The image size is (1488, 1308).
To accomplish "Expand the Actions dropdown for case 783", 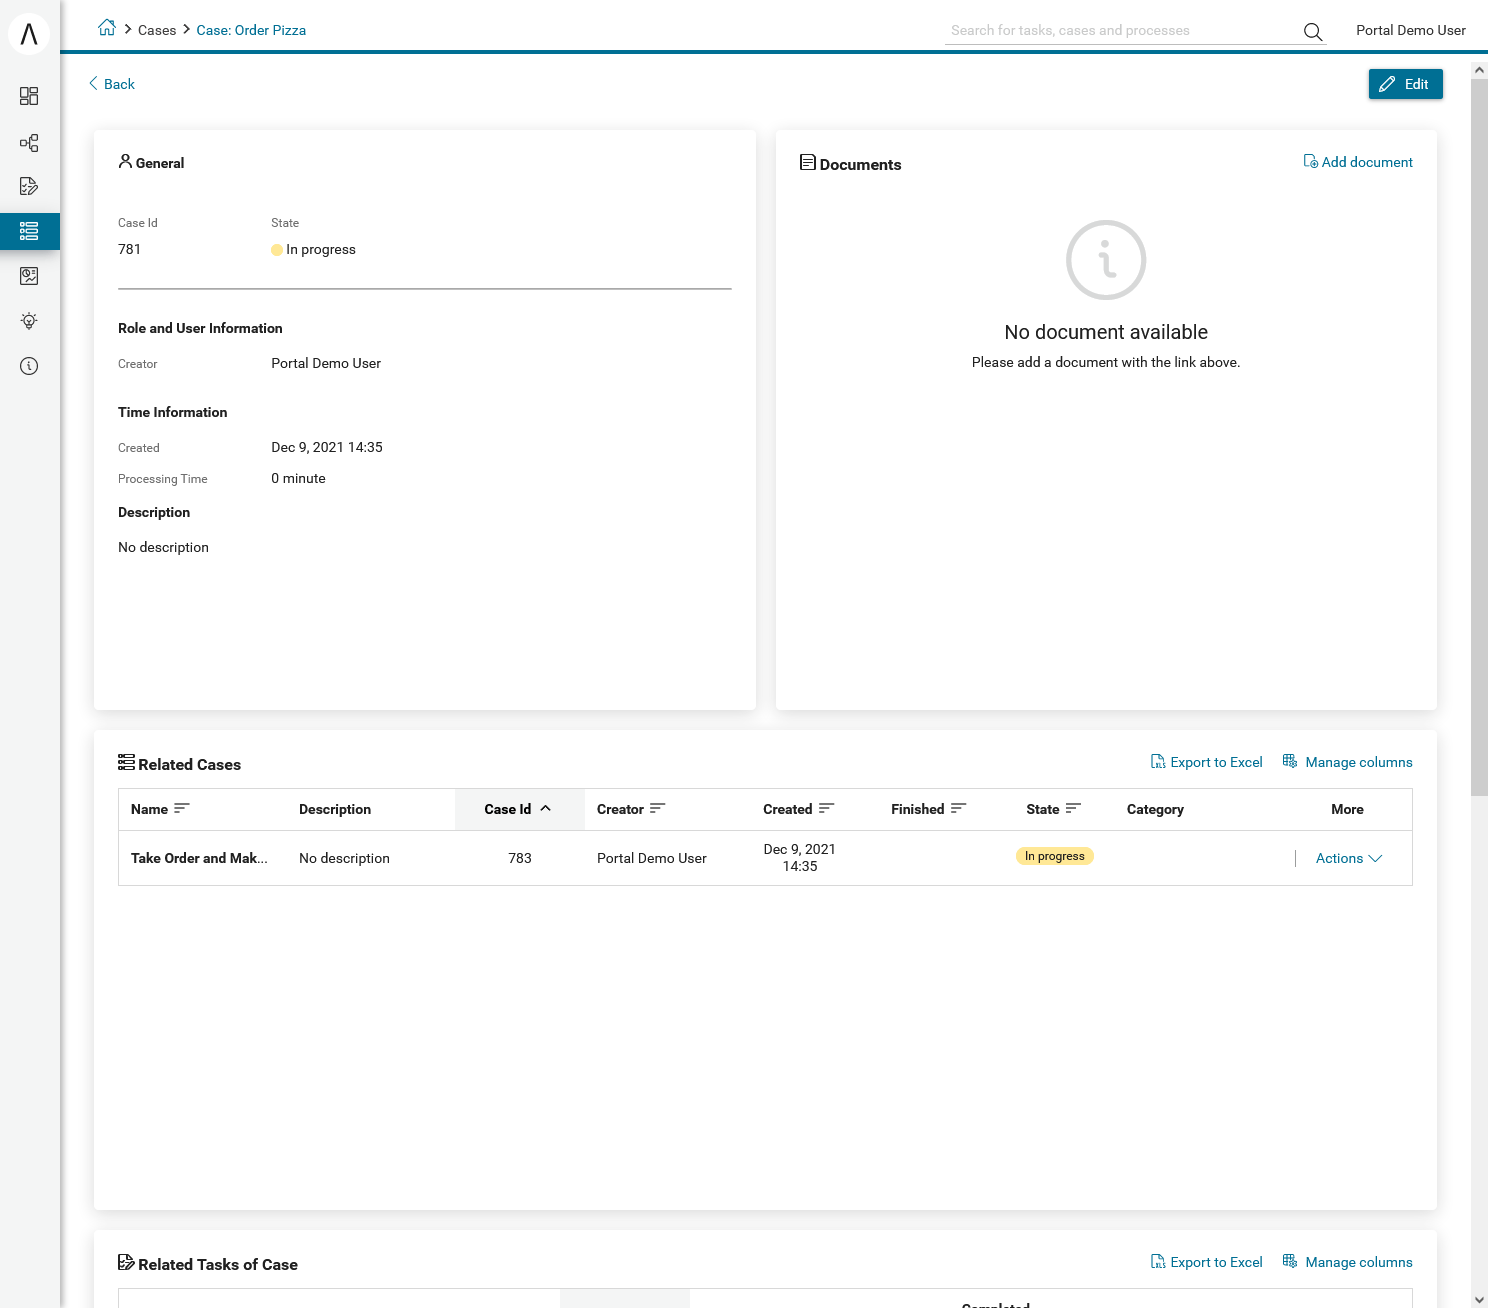I will 1349,858.
